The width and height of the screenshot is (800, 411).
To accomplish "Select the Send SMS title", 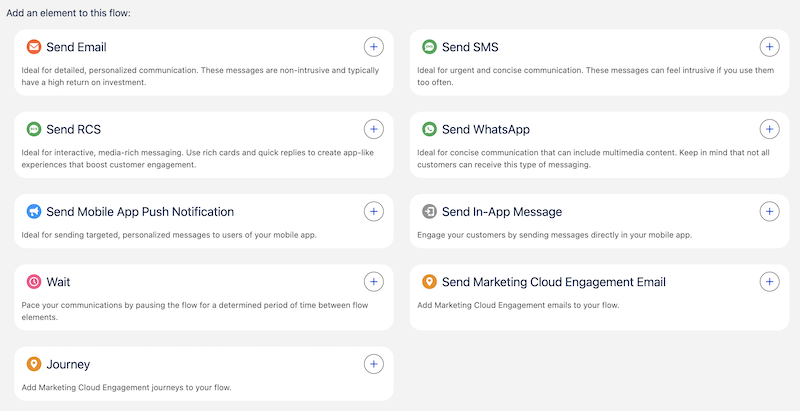I will tap(470, 47).
